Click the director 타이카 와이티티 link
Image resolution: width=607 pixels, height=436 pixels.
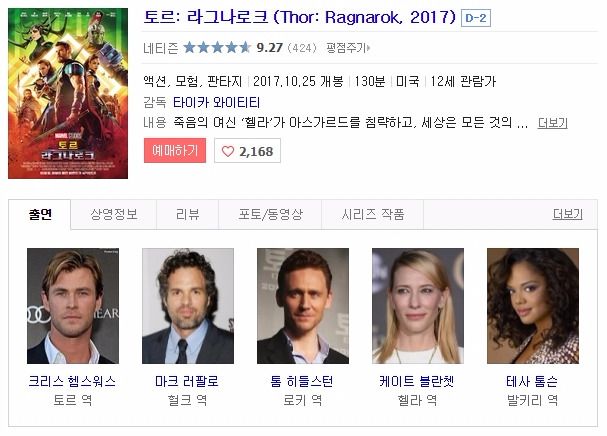point(216,103)
